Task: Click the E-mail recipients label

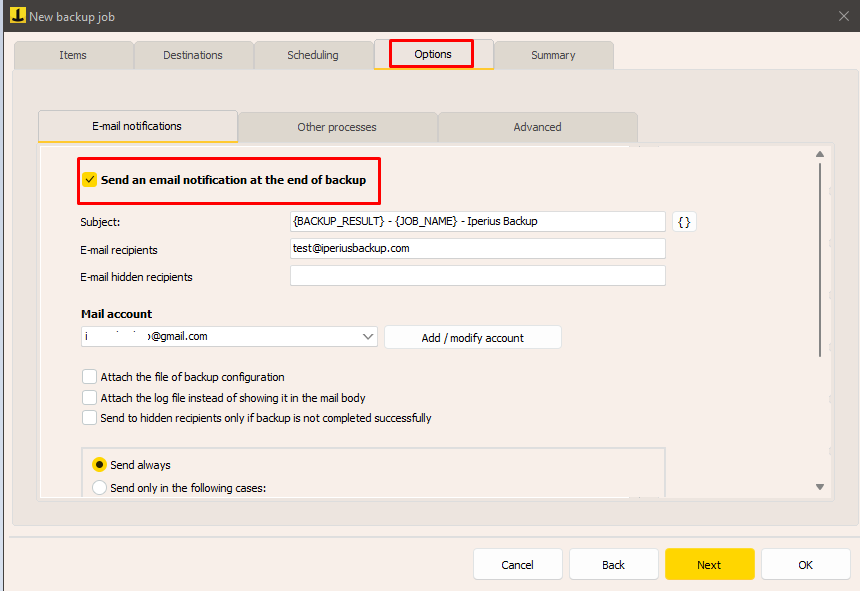Action: [x=118, y=250]
